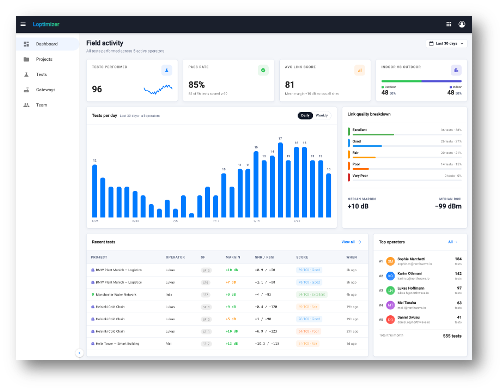Click the orange avatar of top operator #1
Viewport: 503px width, 391px height.
[x=390, y=261]
